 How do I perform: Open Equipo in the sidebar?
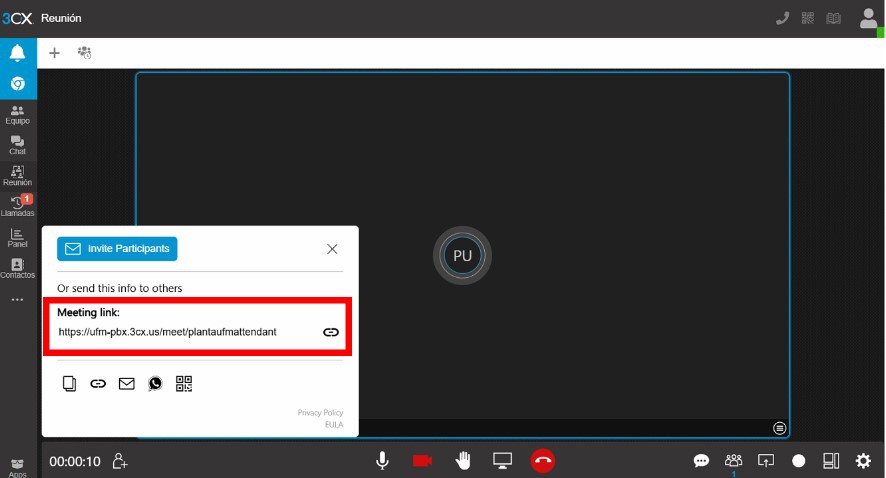click(x=17, y=114)
